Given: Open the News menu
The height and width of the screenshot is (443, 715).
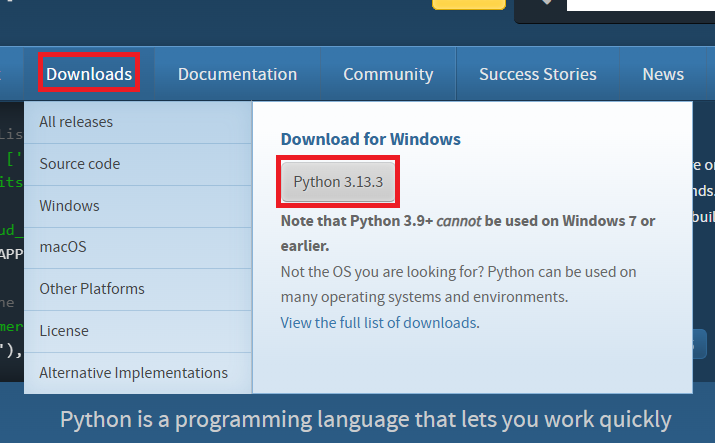Looking at the screenshot, I should point(663,74).
